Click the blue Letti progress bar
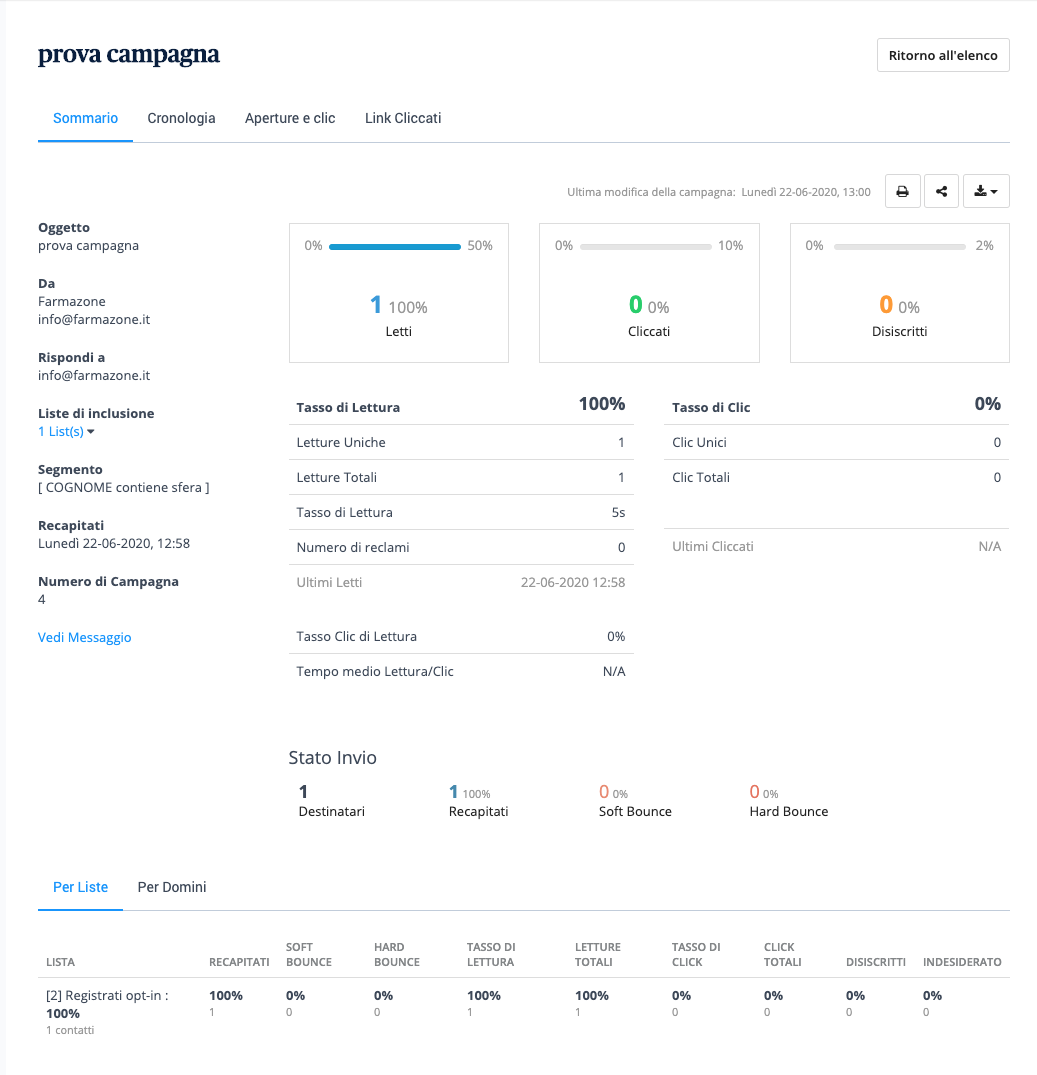The height and width of the screenshot is (1075, 1037). (394, 246)
